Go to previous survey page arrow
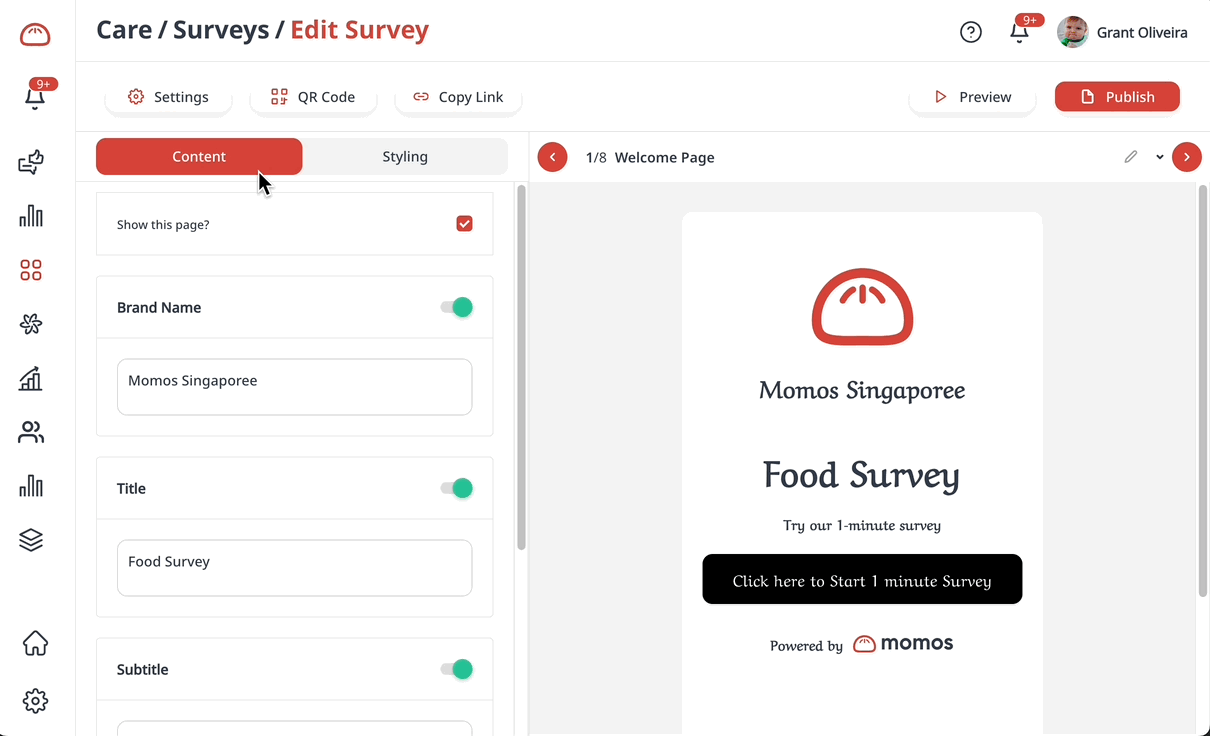 pos(552,157)
